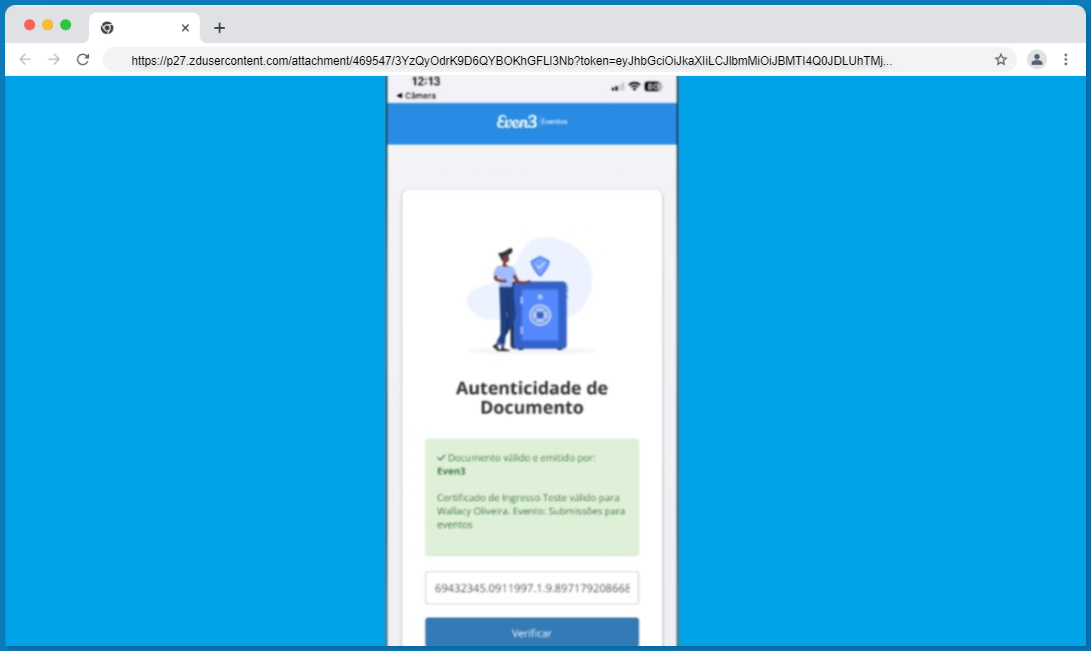This screenshot has width=1091, height=651.
Task: Close the current browser tab
Action: coord(185,28)
